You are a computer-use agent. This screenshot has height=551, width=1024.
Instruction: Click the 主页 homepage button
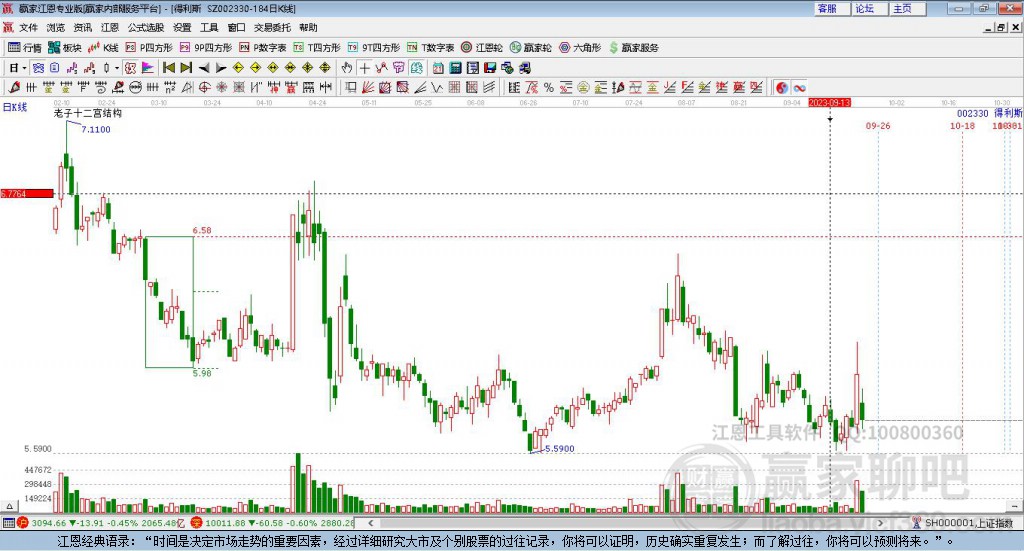click(x=907, y=8)
